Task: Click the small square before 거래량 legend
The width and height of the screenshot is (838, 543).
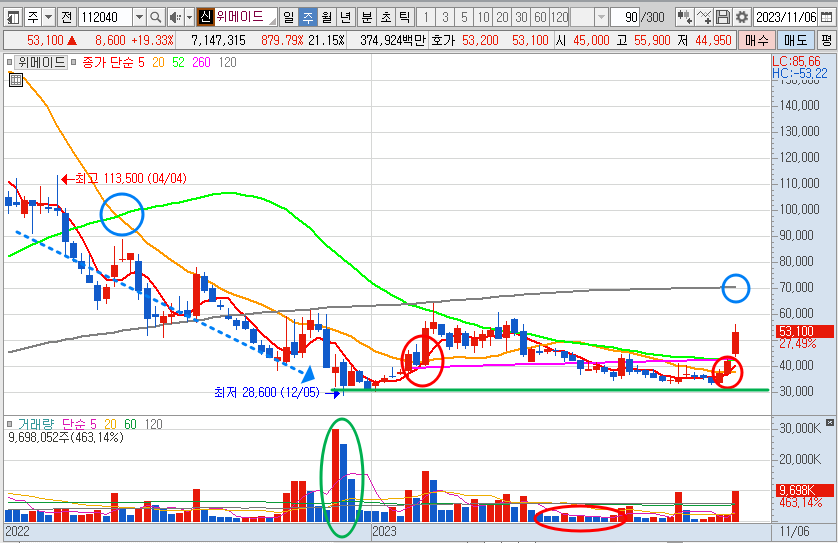Action: pos(10,424)
